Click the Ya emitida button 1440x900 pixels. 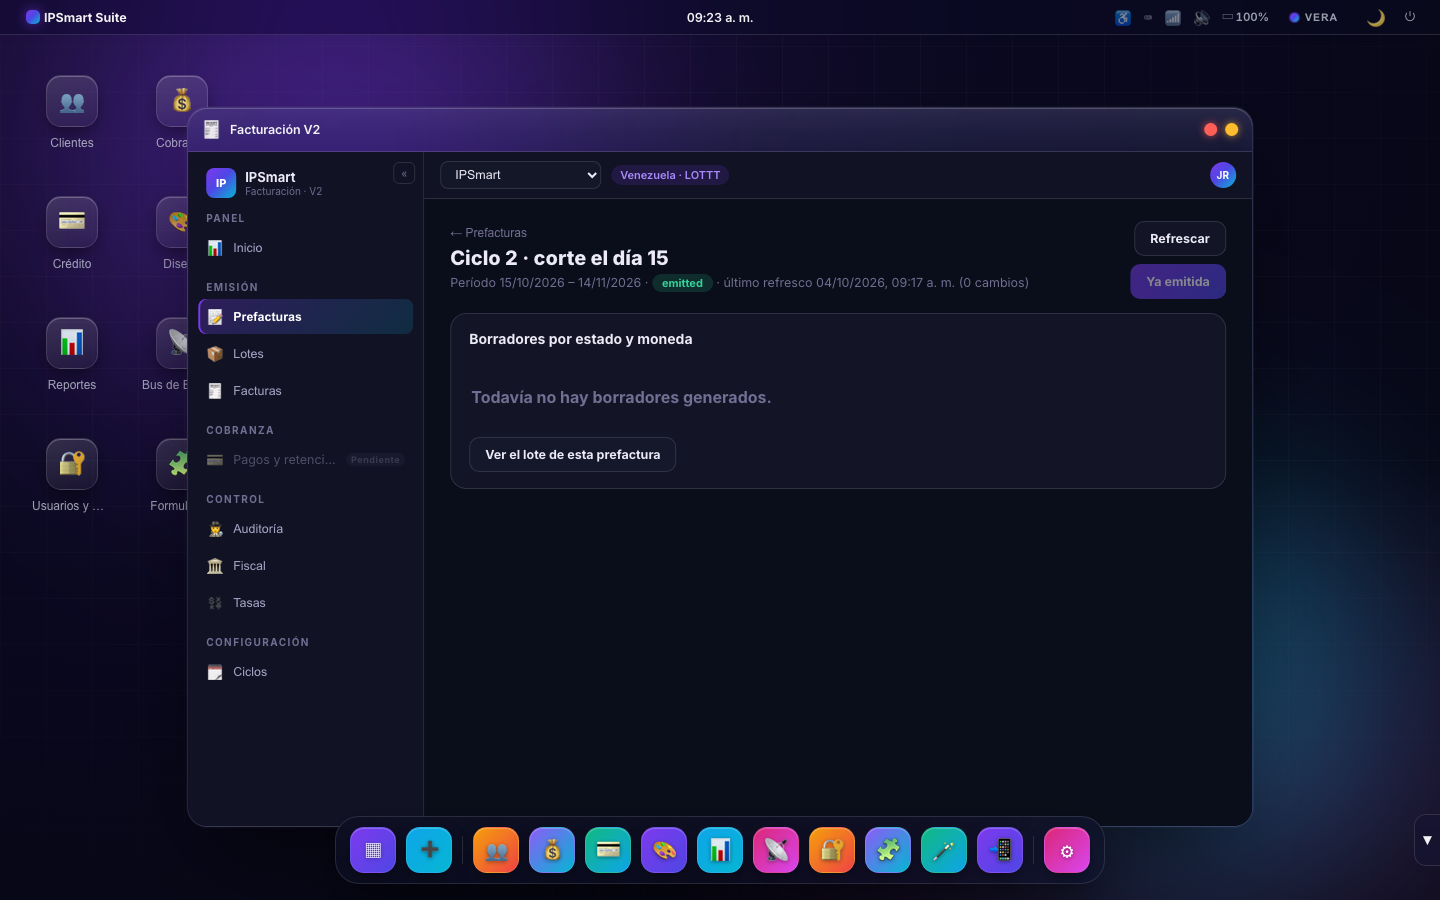1178,282
